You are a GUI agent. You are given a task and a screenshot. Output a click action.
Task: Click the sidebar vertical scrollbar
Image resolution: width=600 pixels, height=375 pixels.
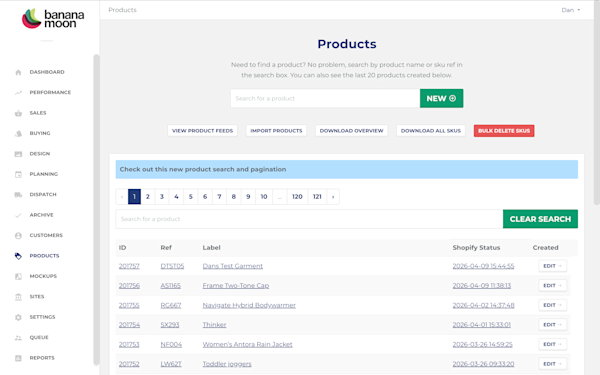(96, 210)
